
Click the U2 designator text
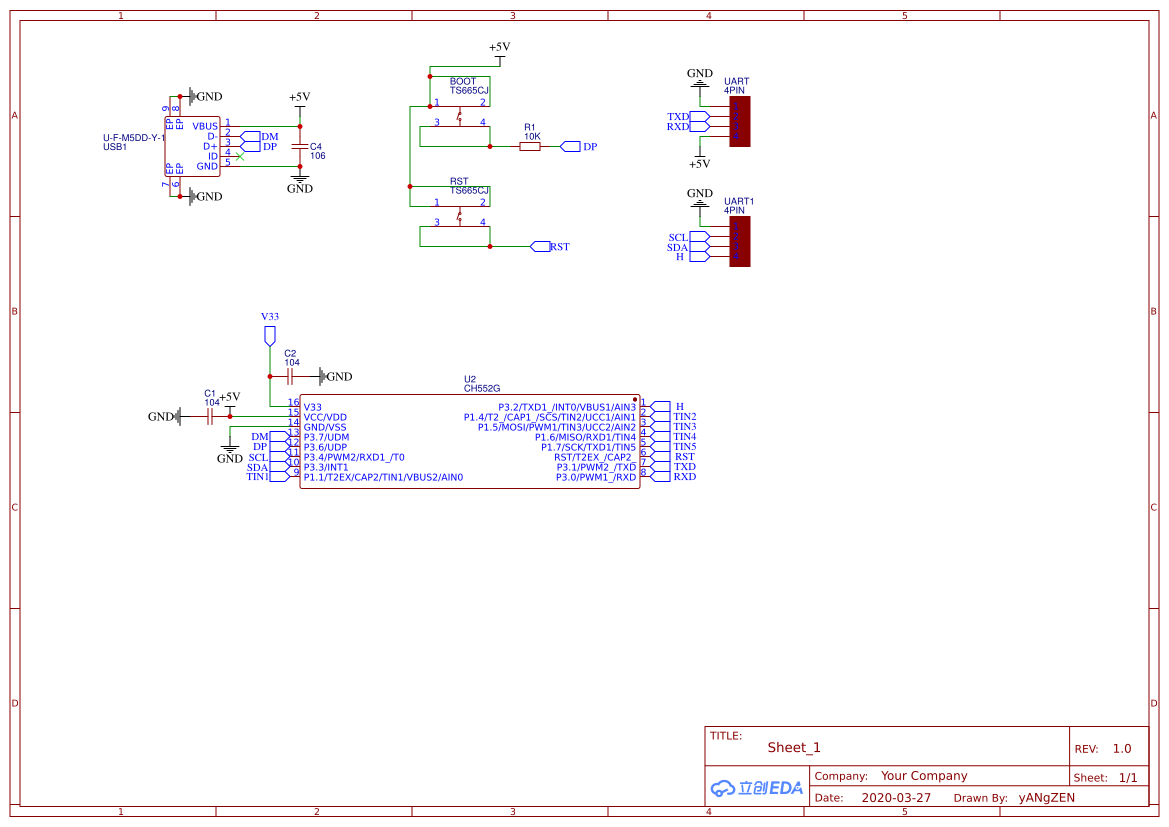pos(470,380)
